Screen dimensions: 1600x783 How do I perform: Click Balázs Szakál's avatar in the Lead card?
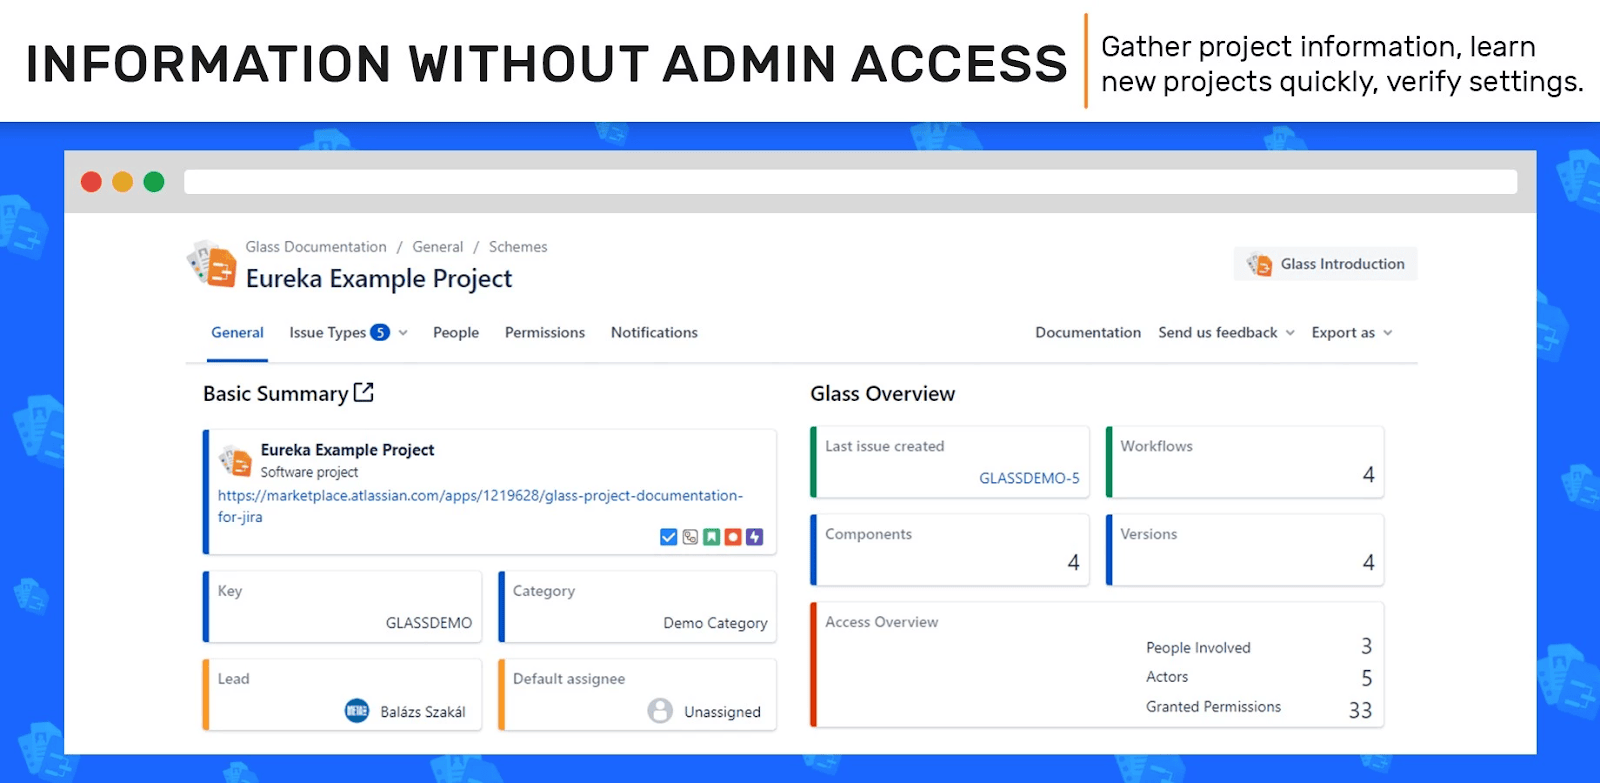pos(357,711)
